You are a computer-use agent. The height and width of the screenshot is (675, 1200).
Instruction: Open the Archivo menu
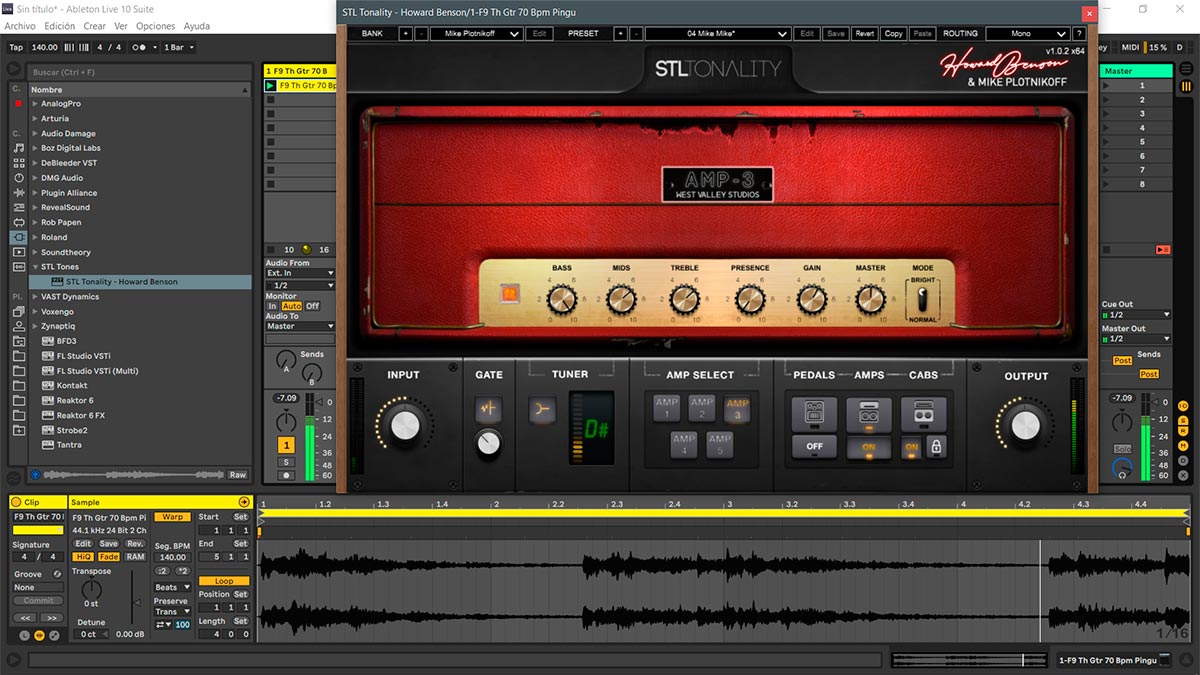20,26
